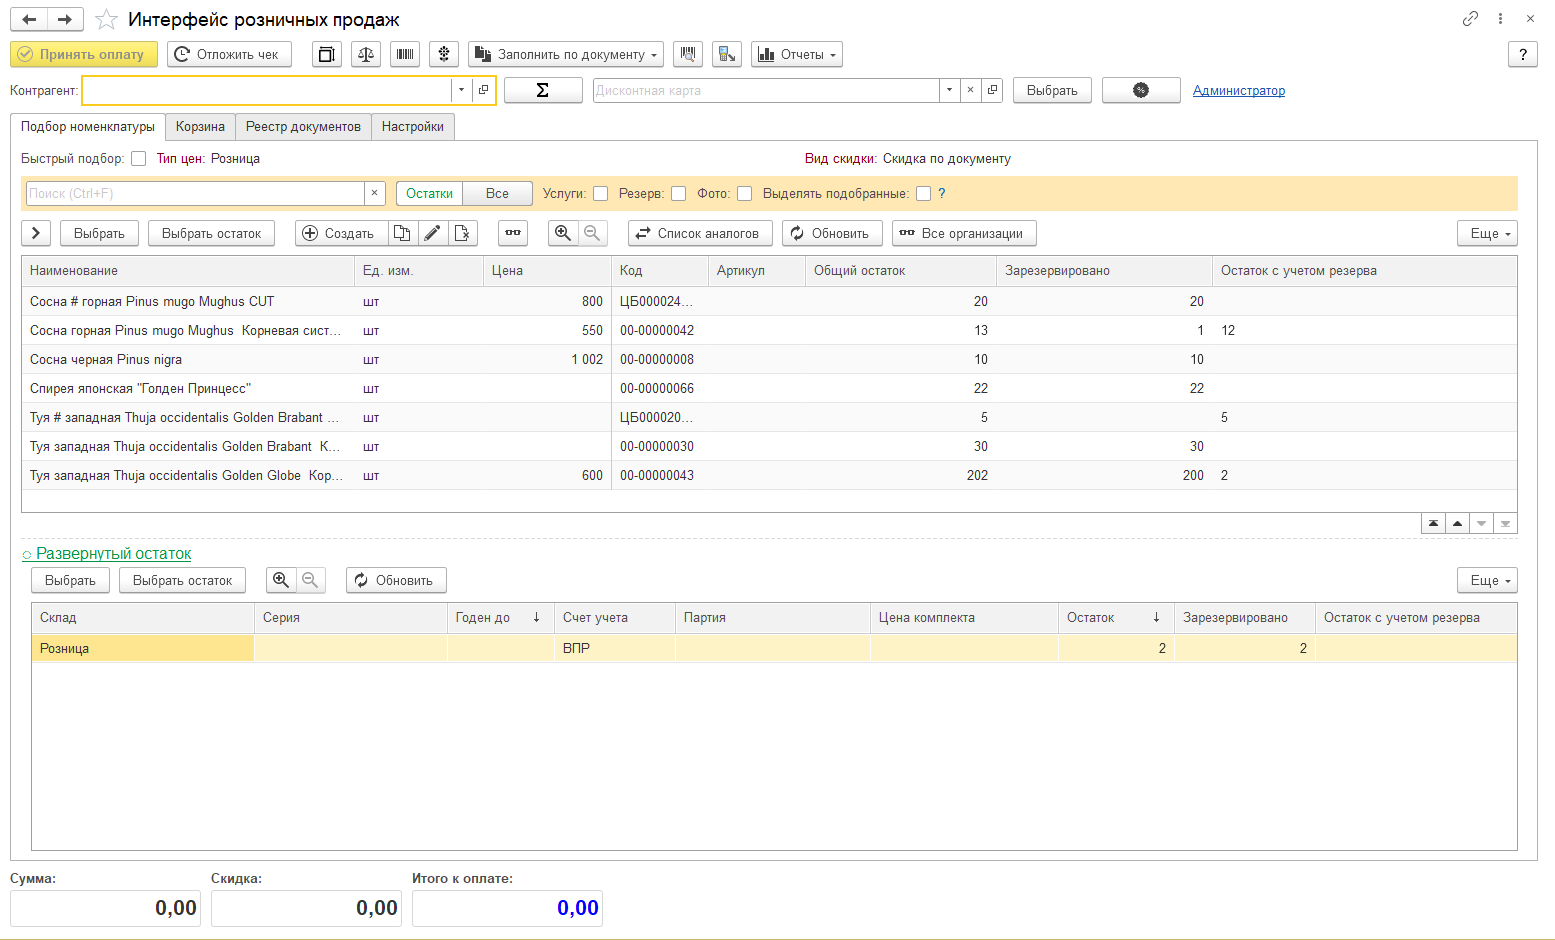Viewport: 1555px width, 940px height.
Task: Enable the Быстрый подбор checkbox
Action: click(139, 158)
